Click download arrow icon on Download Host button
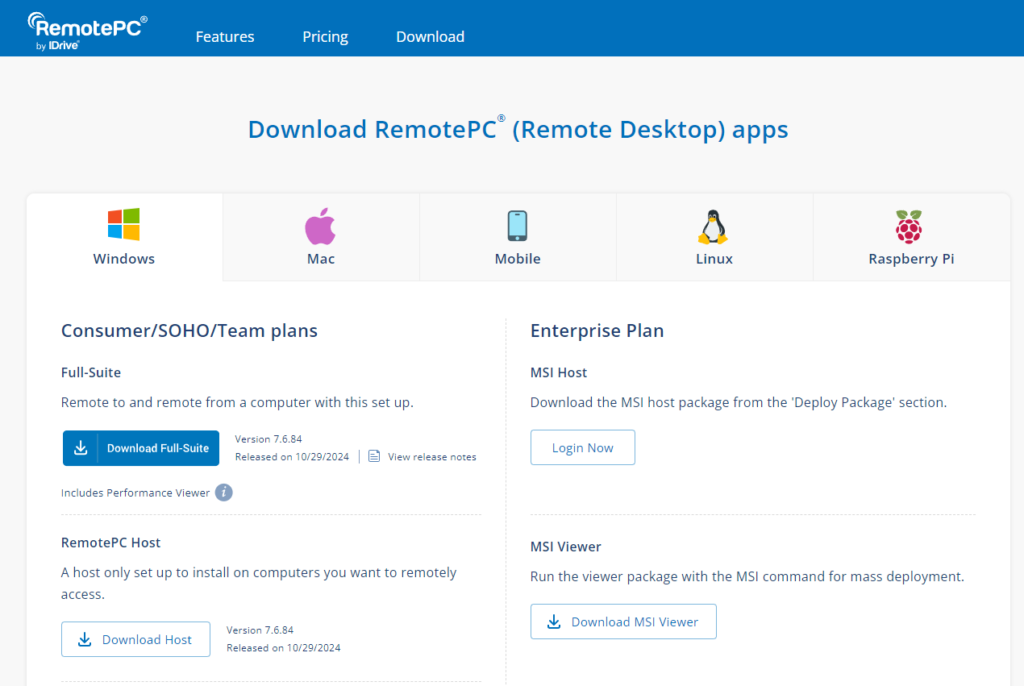The height and width of the screenshot is (686, 1024). 85,640
